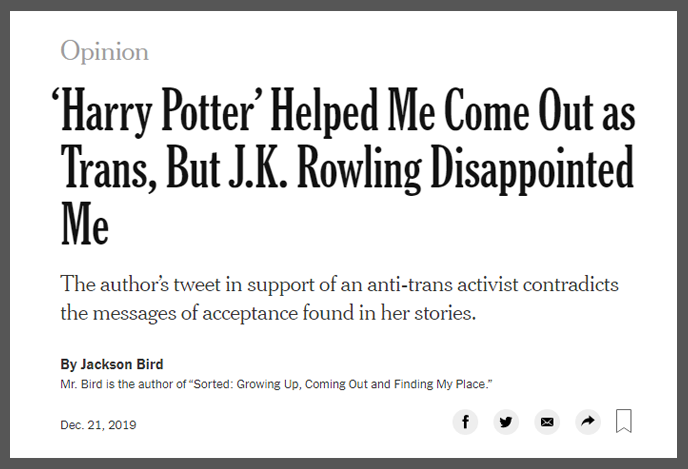Click the email envelope share icon
This screenshot has width=688, height=469.
click(547, 422)
